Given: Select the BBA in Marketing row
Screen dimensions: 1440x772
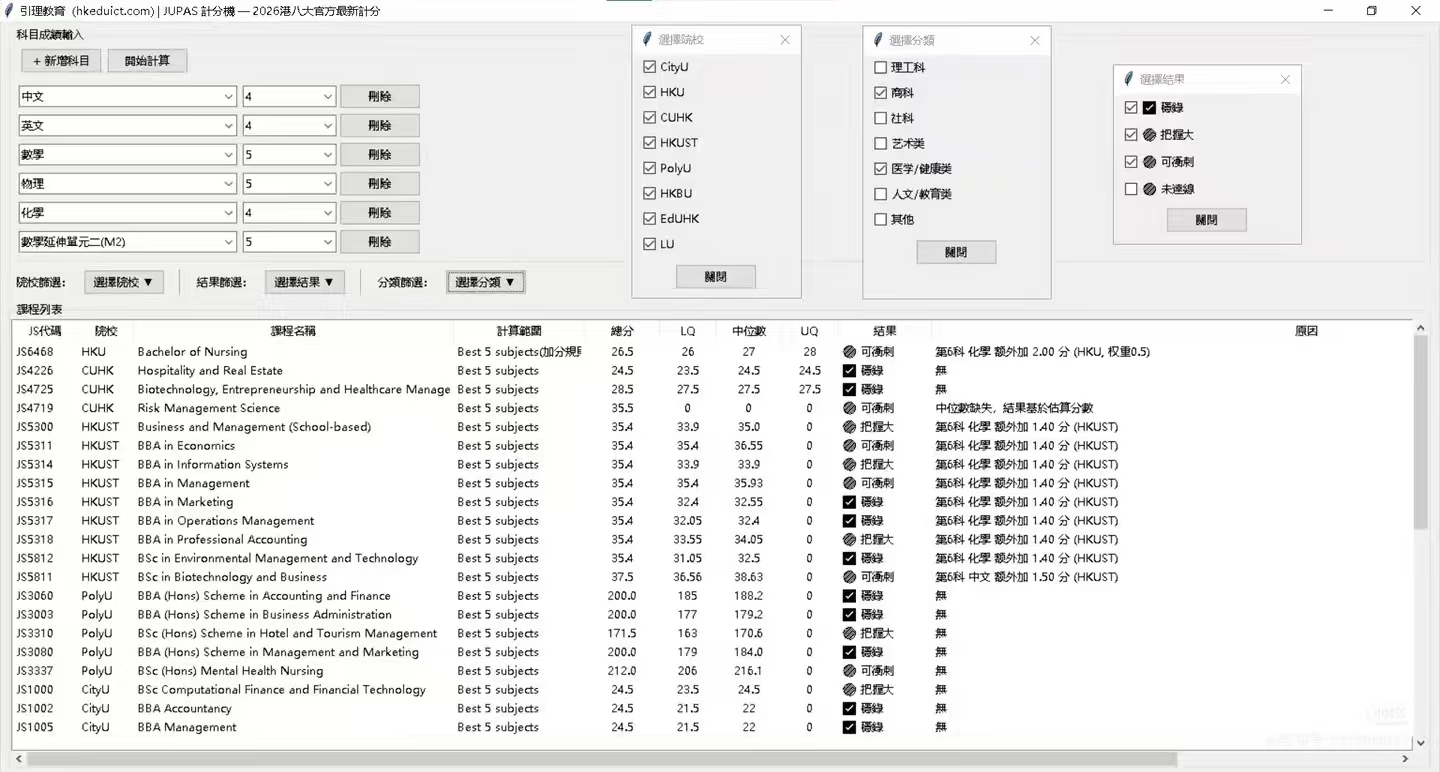Looking at the screenshot, I should pos(713,502).
